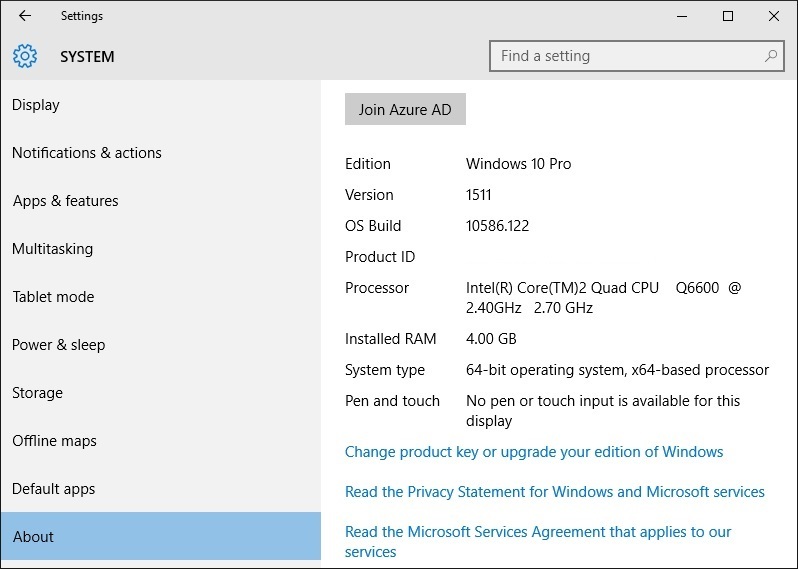The width and height of the screenshot is (798, 569).
Task: Maximize the Settings window
Action: [728, 16]
